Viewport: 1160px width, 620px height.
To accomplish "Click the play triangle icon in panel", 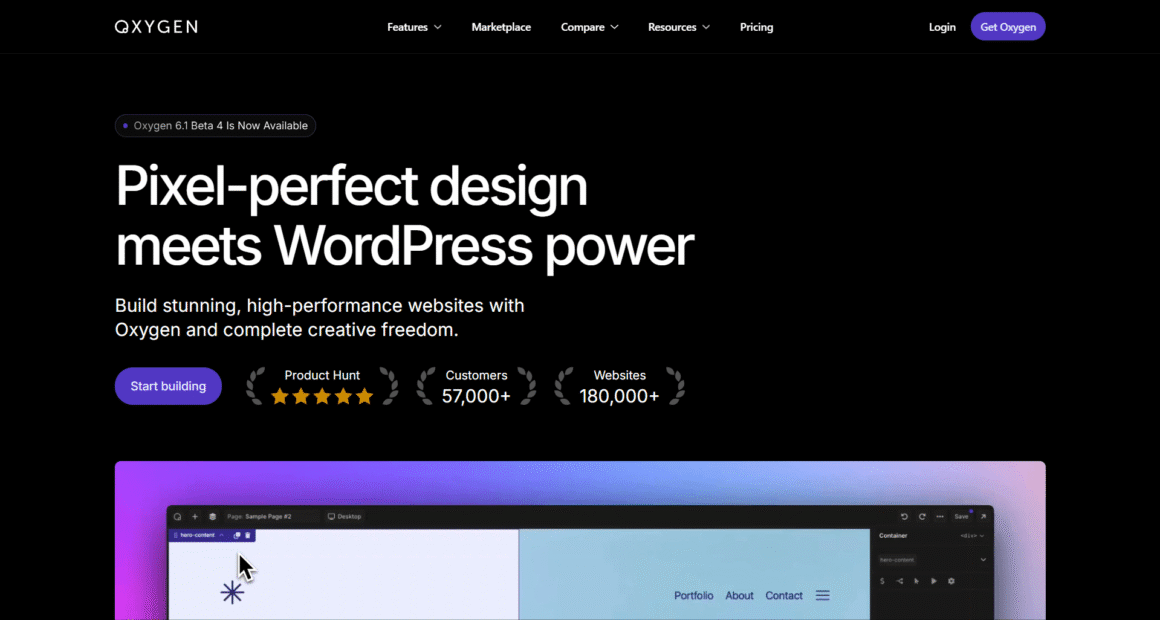I will coord(934,582).
